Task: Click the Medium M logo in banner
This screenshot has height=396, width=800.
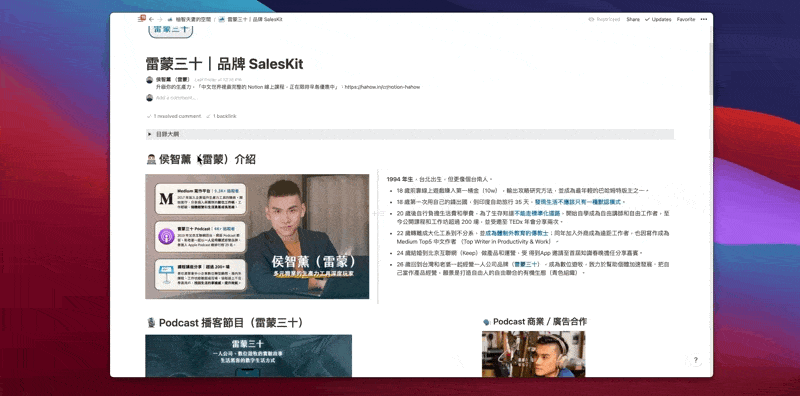Action: [166, 199]
